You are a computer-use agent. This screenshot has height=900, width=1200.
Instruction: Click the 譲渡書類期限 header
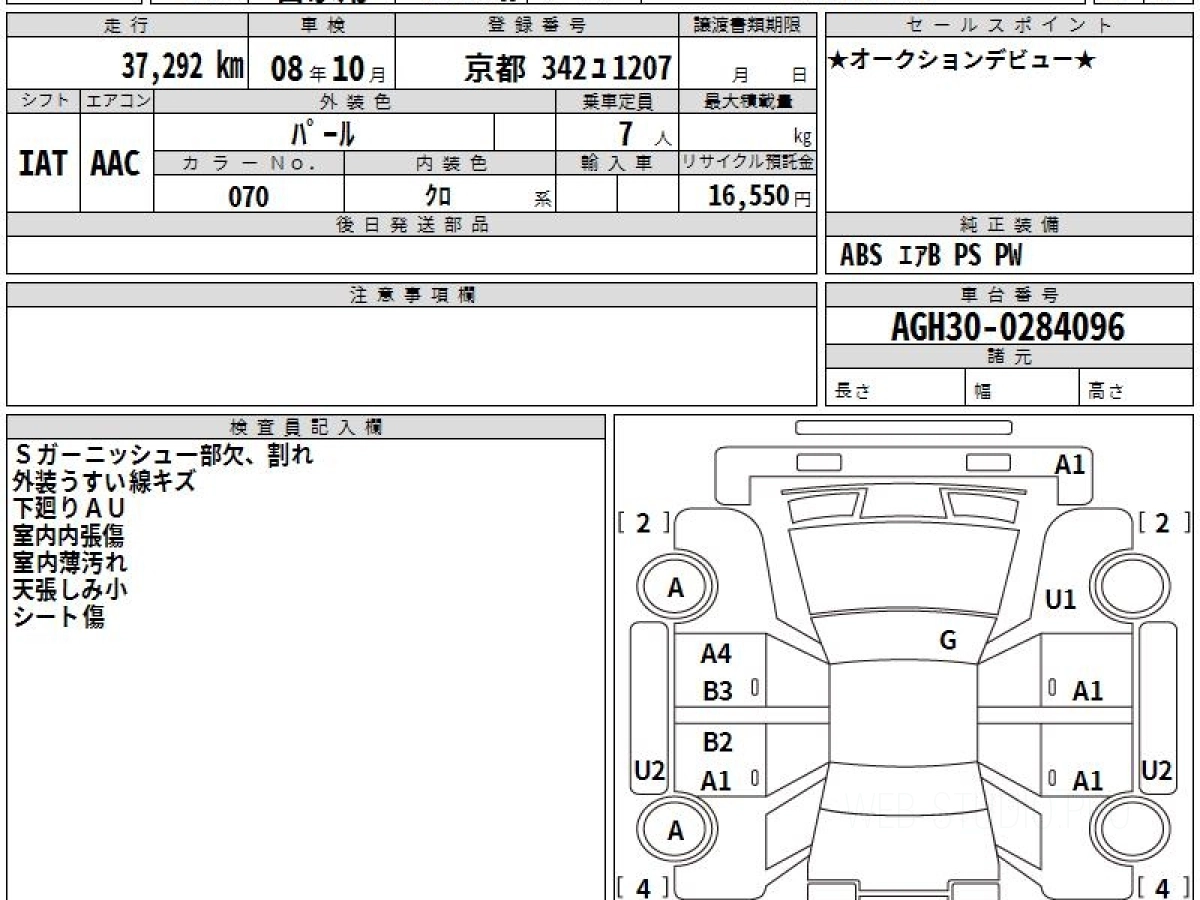click(748, 26)
